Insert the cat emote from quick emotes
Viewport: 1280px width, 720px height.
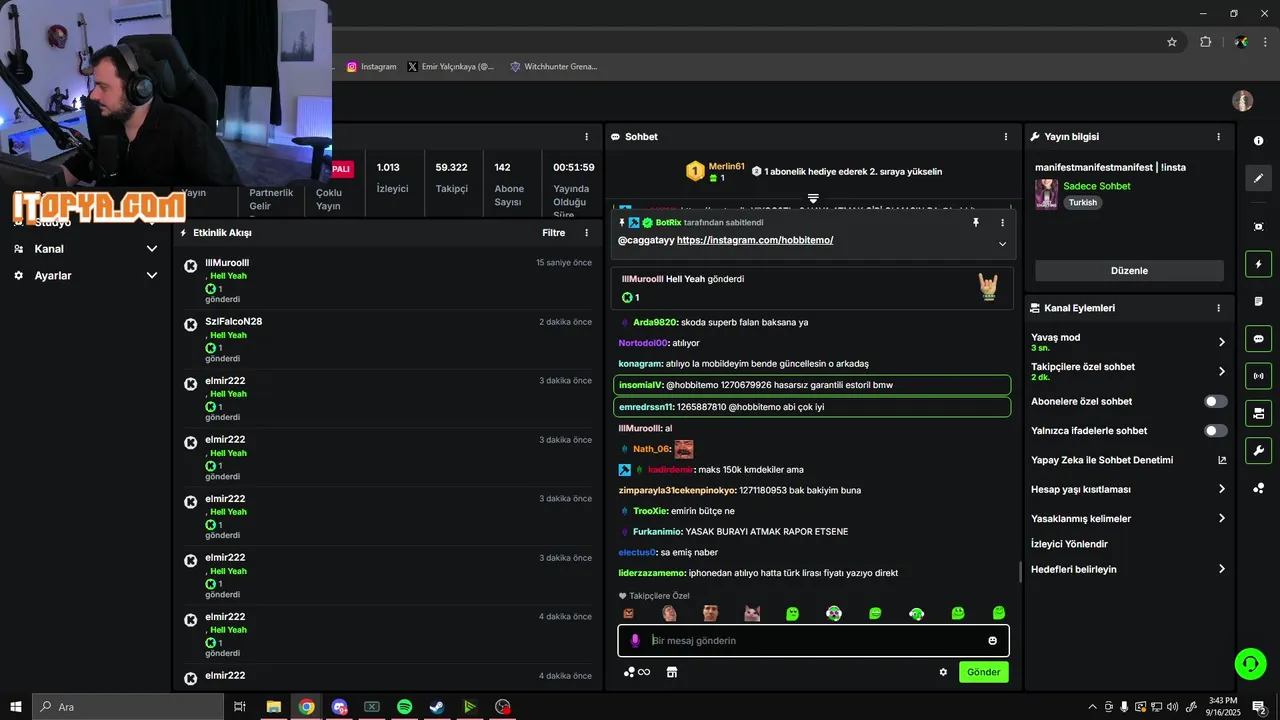752,613
